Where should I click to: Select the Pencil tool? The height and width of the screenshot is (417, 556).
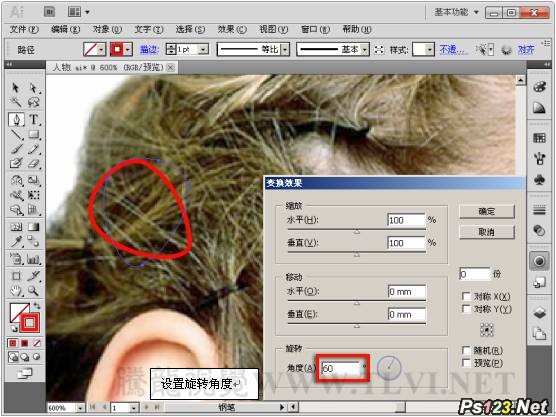[33, 149]
